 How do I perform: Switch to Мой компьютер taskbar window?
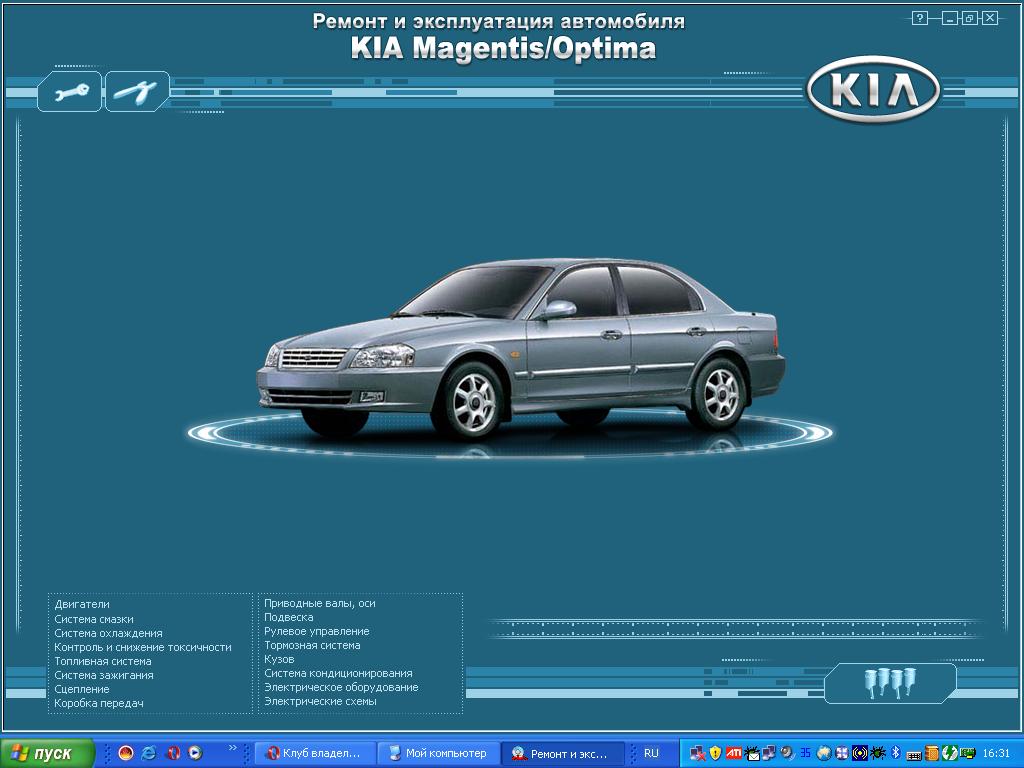click(438, 753)
